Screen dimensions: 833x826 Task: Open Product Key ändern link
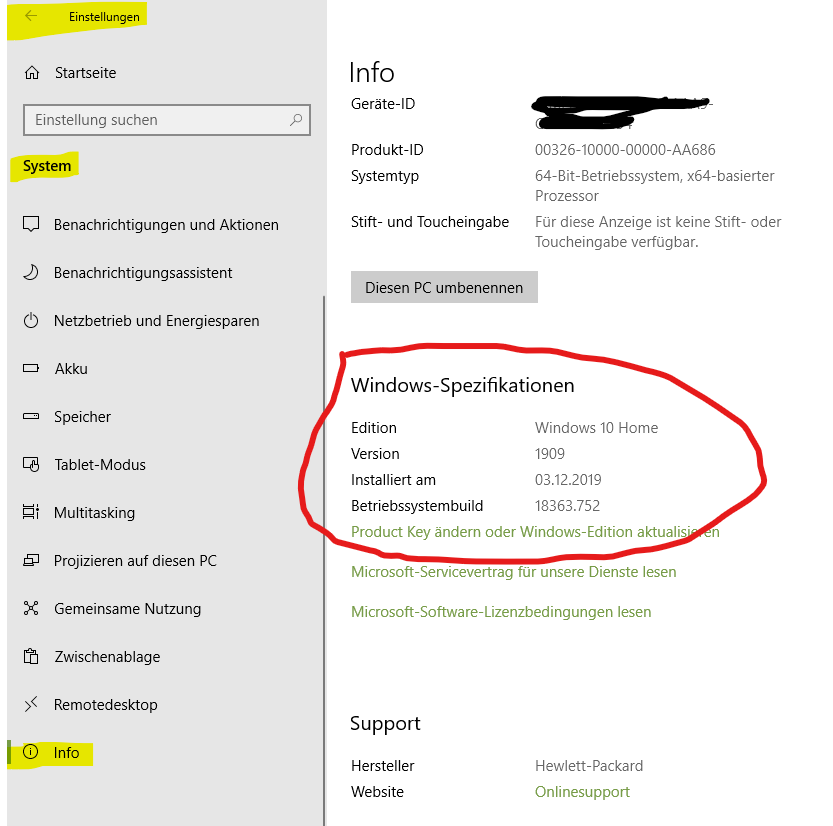[535, 532]
